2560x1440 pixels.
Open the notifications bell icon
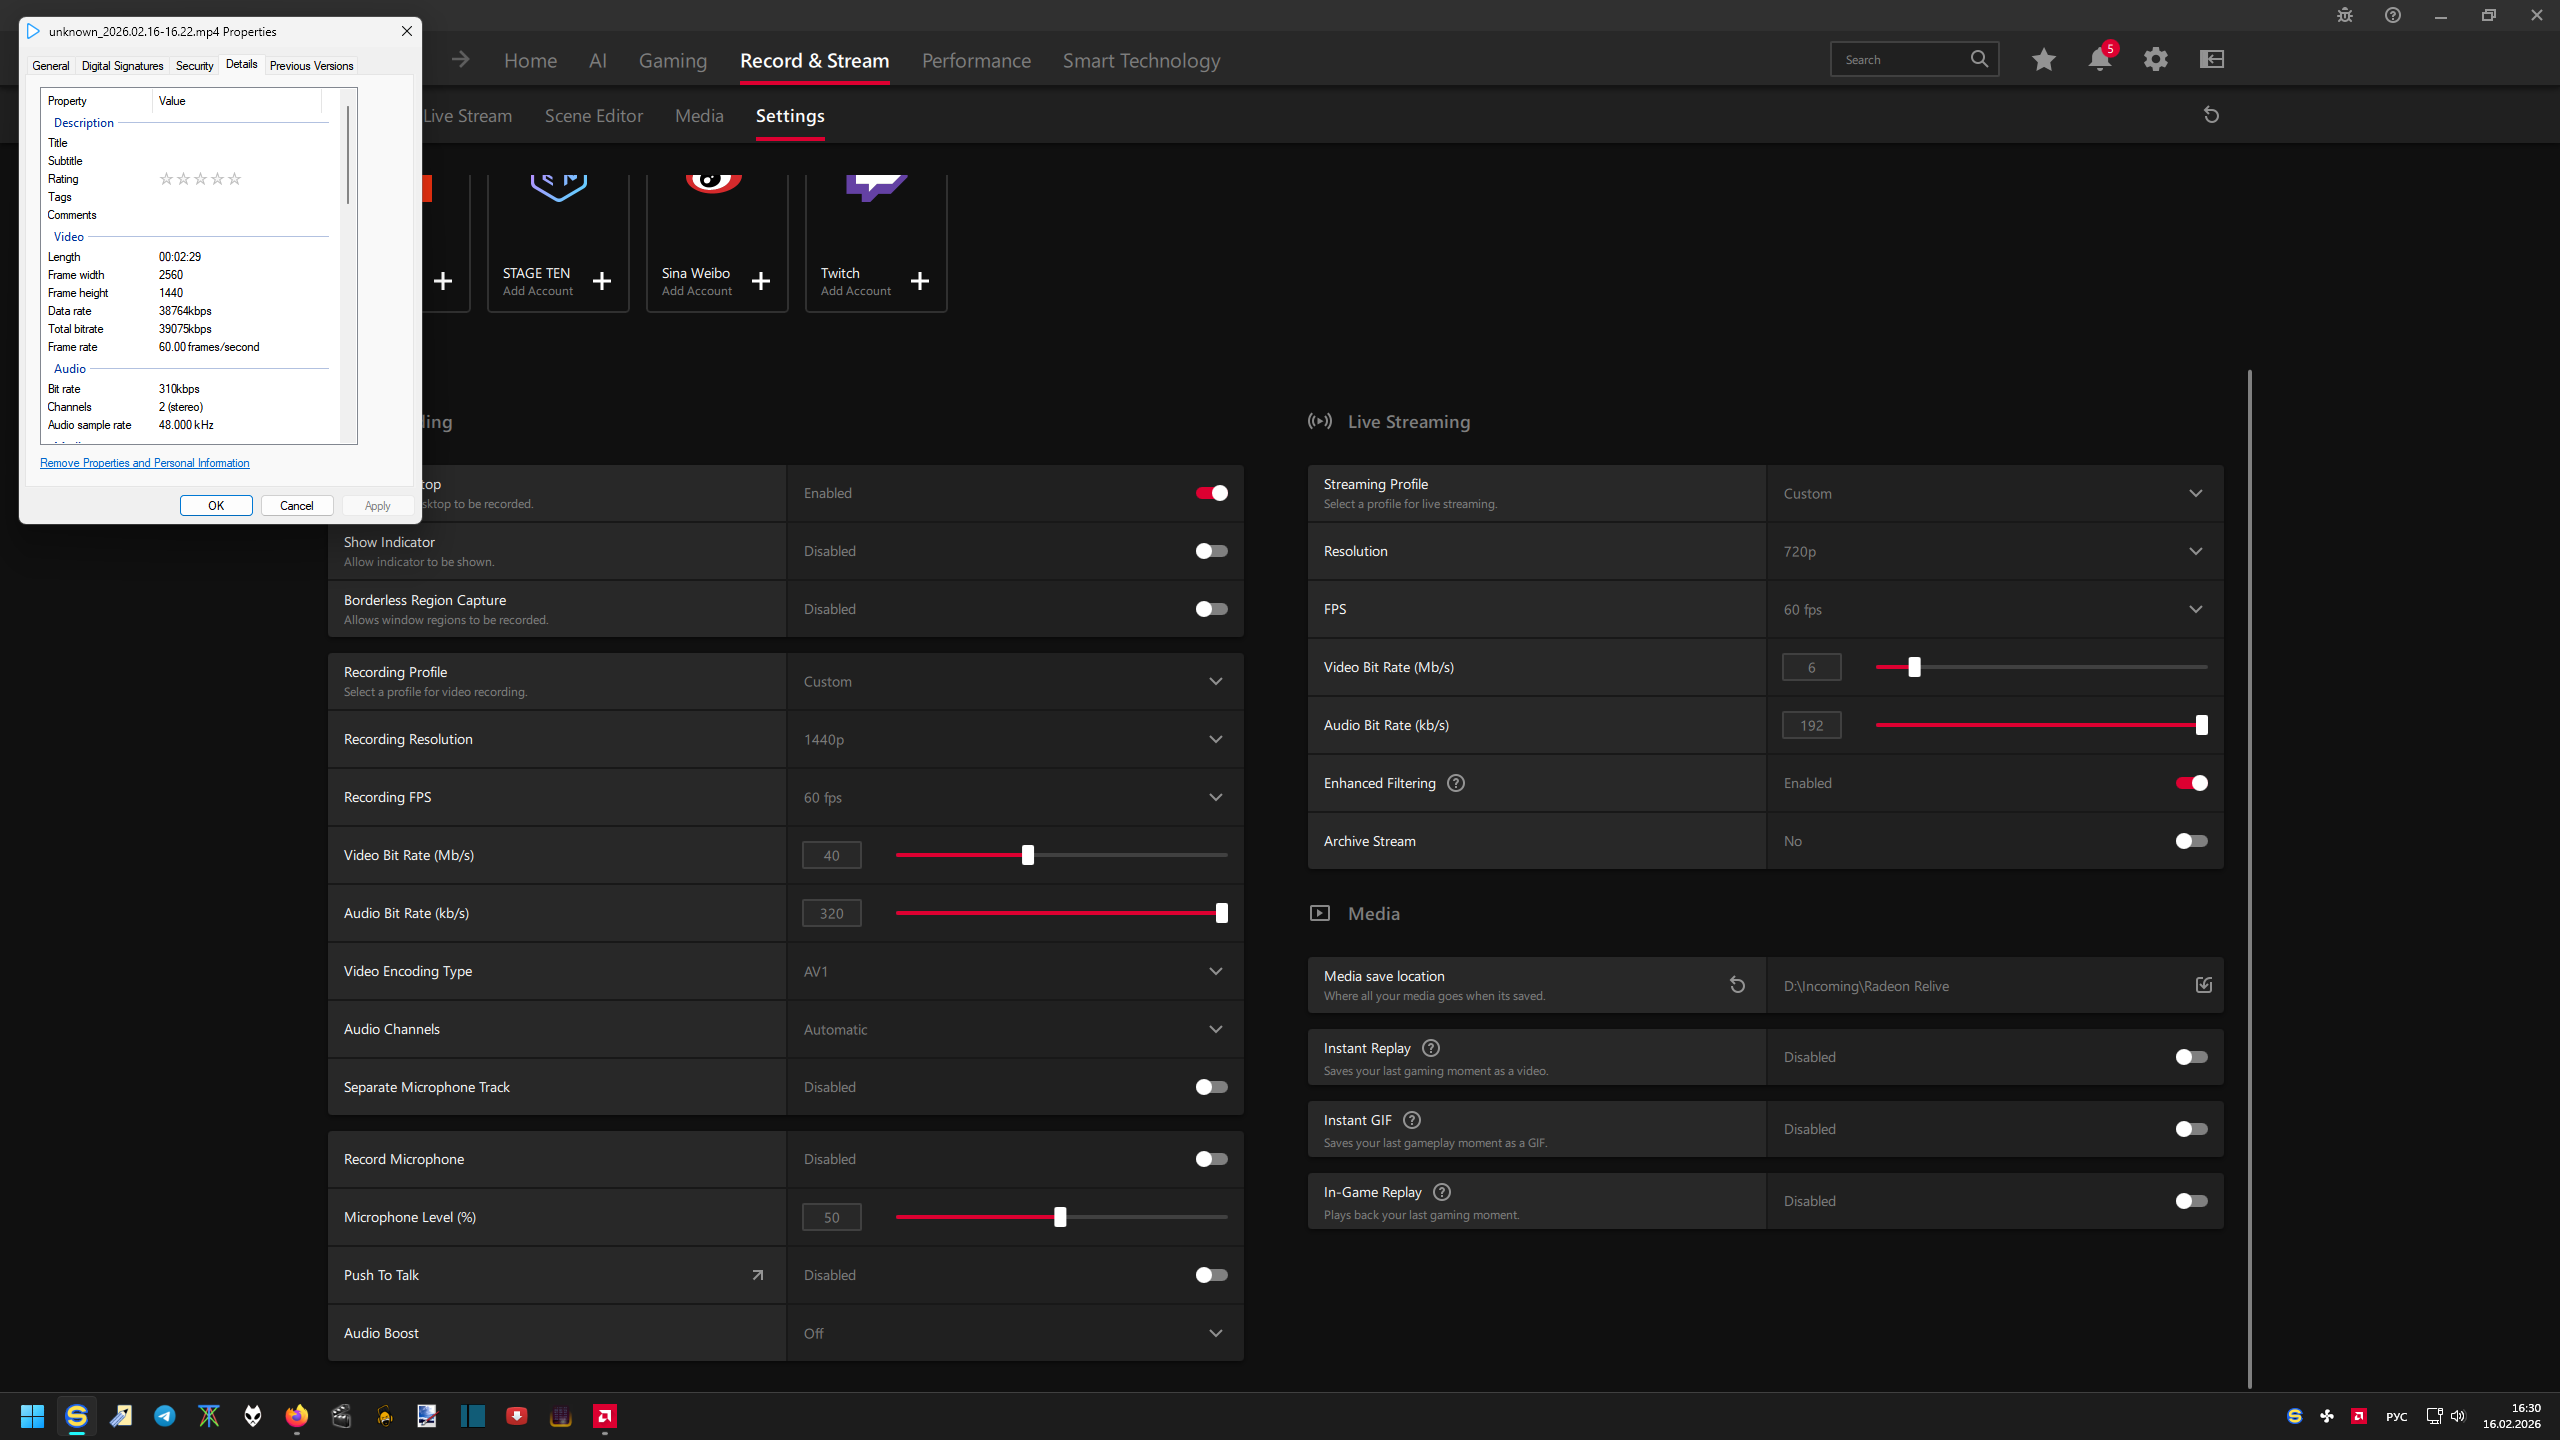(x=2099, y=60)
